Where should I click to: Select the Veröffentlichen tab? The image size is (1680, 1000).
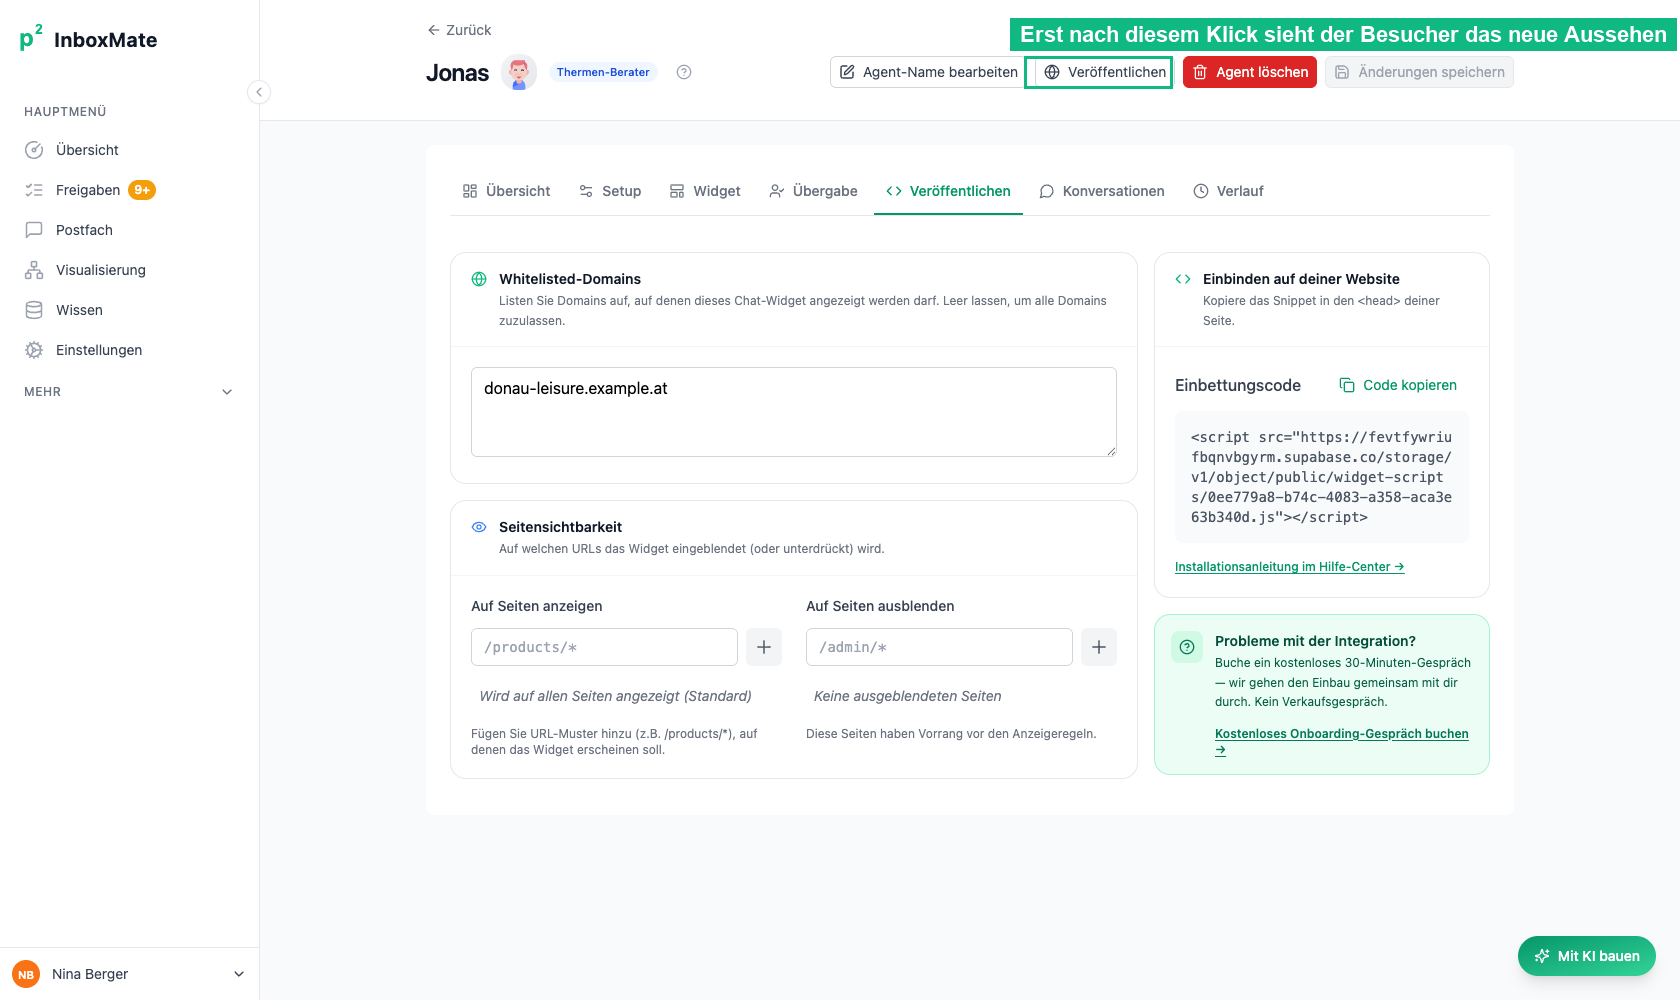coord(948,191)
